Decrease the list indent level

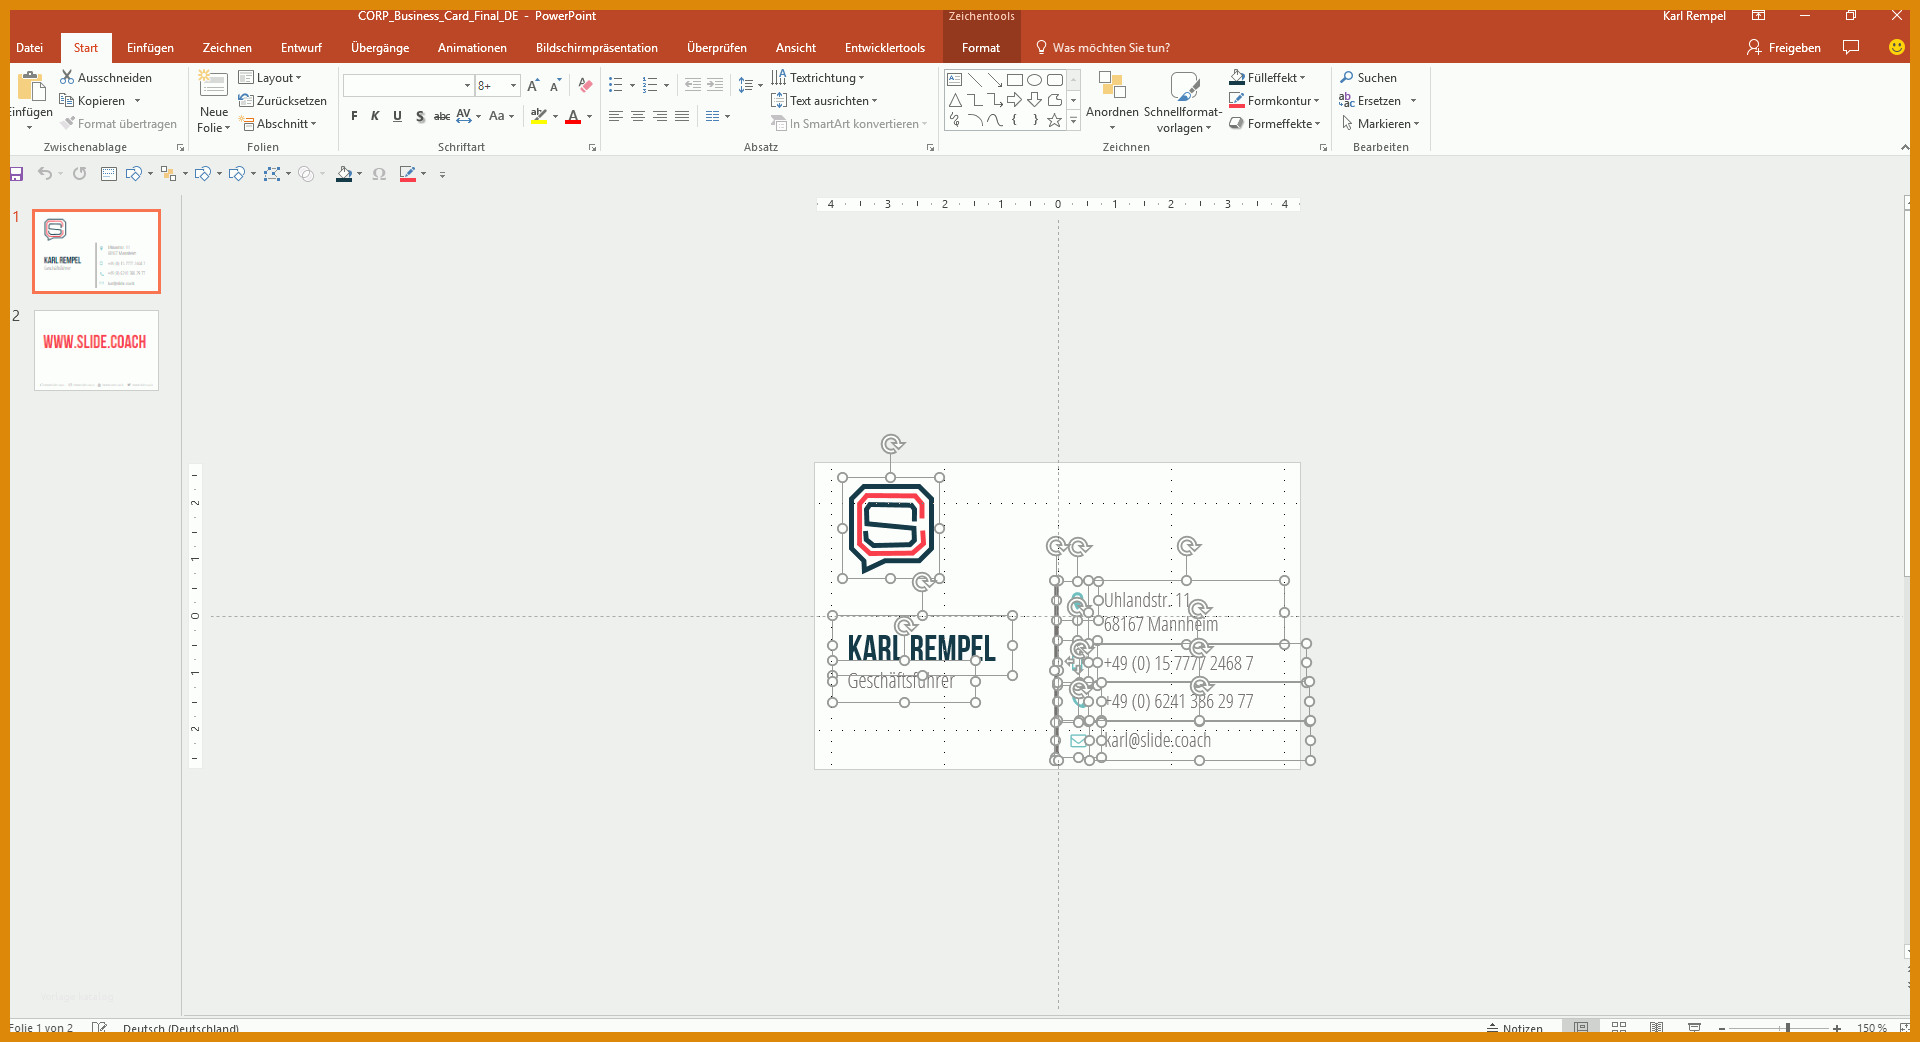[x=693, y=86]
